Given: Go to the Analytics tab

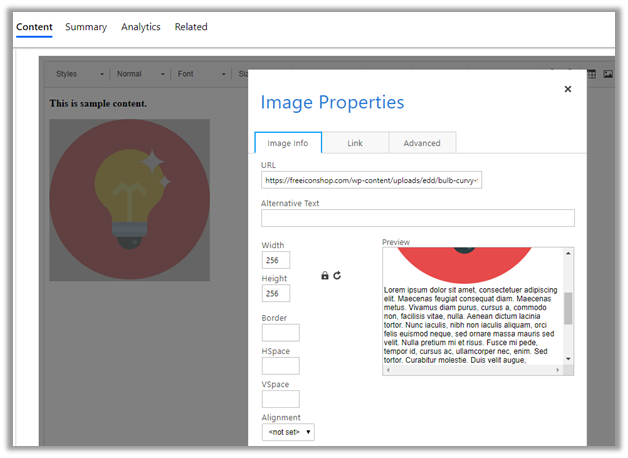Looking at the screenshot, I should [x=141, y=27].
